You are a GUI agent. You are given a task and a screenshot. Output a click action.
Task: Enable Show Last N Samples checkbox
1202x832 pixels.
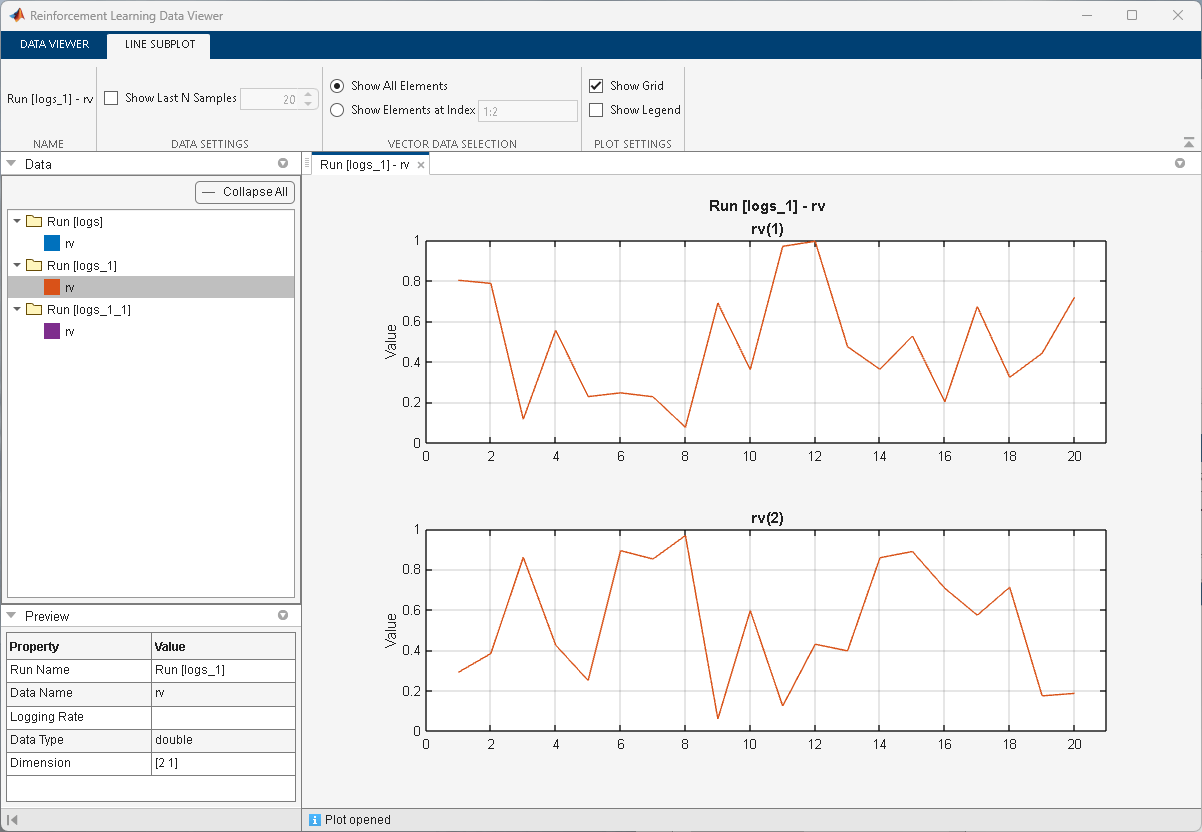[x=111, y=98]
